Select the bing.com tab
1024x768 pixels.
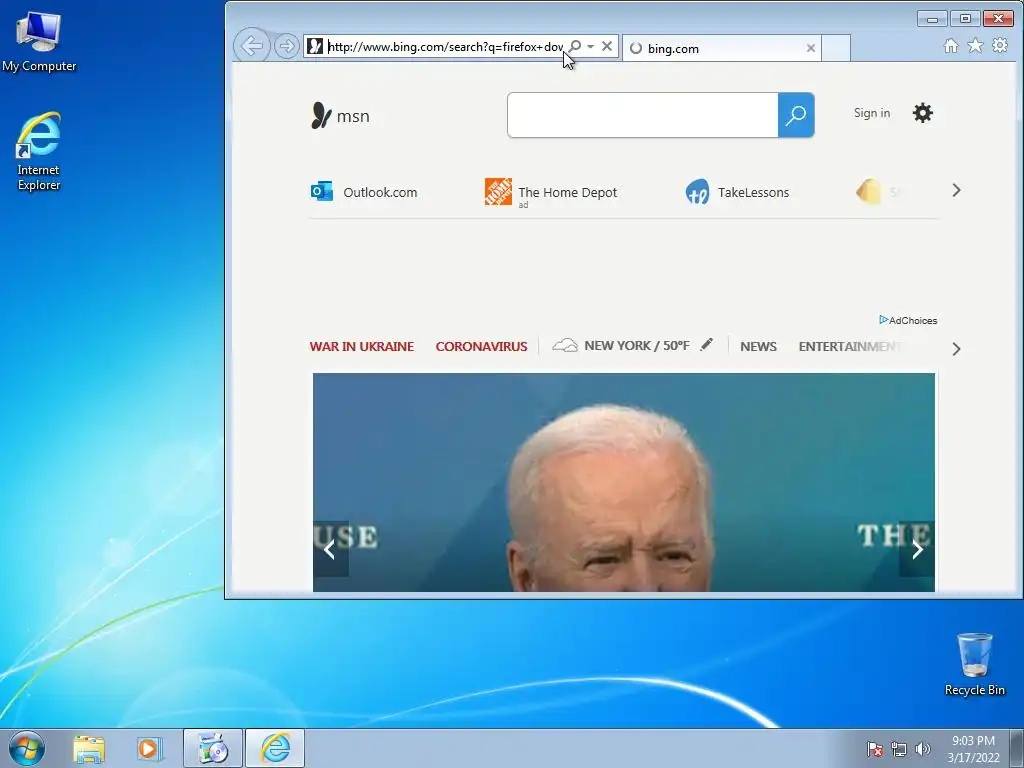click(x=722, y=48)
